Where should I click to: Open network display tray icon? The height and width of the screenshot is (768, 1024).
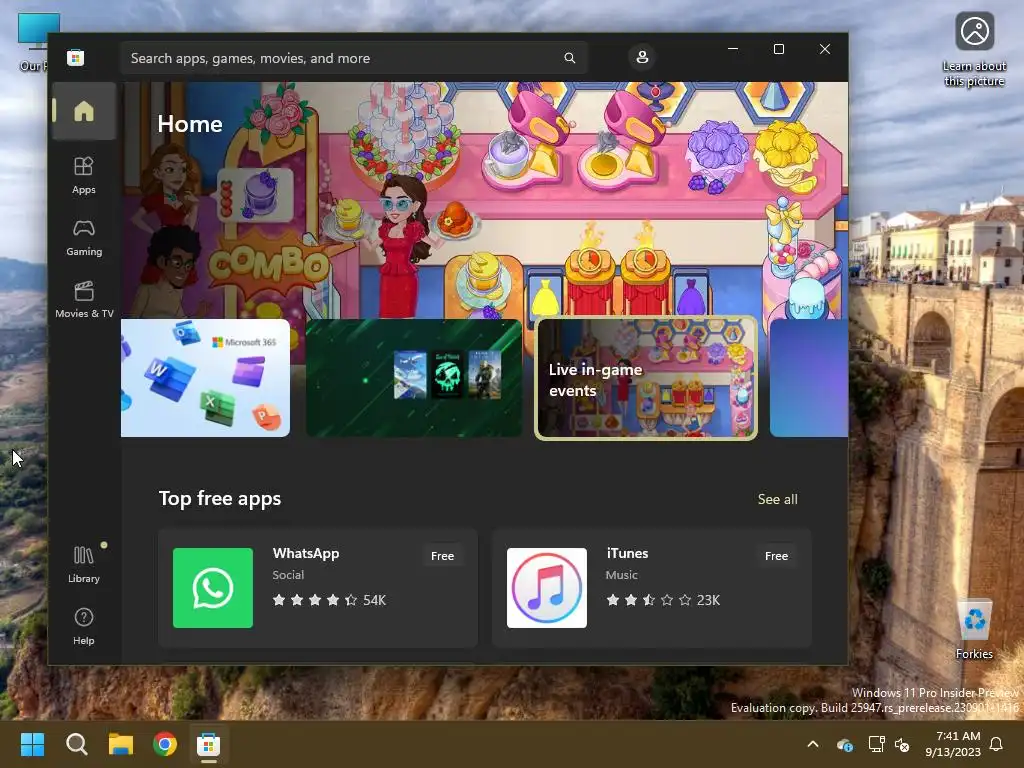point(876,744)
